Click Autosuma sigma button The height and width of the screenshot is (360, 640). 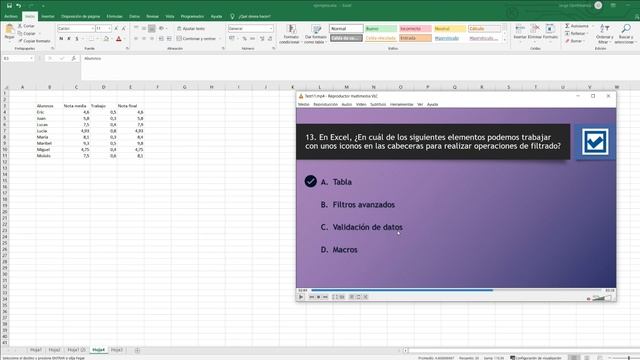pyautogui.click(x=577, y=26)
